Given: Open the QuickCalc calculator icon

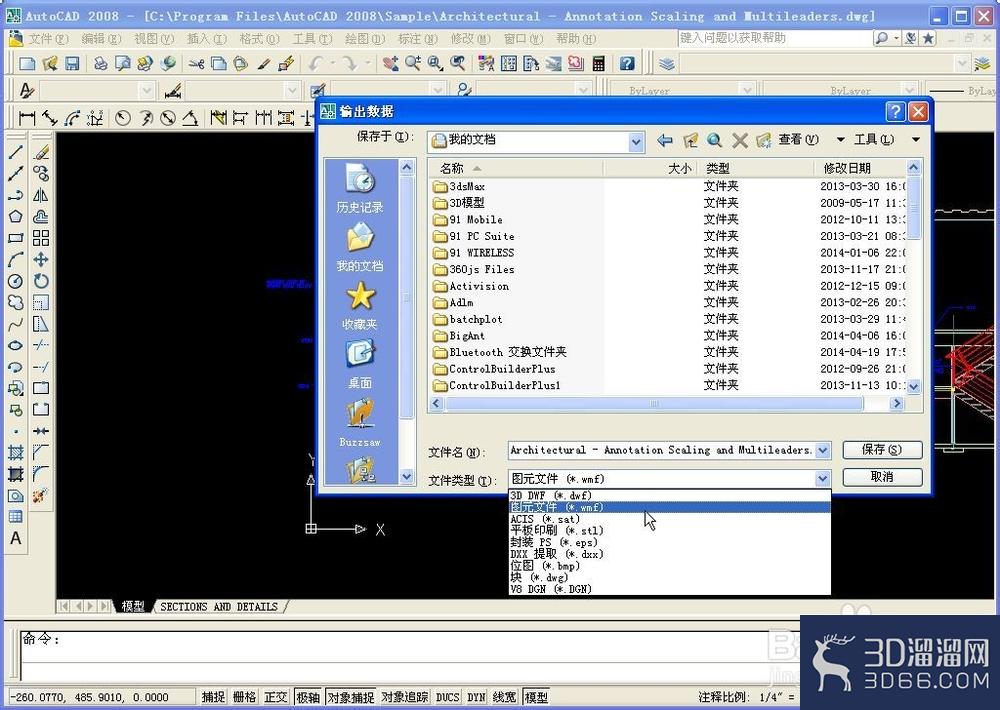Looking at the screenshot, I should point(598,64).
